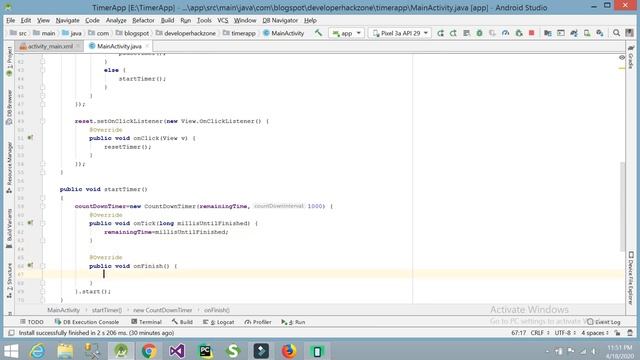
Task: Click the Profile app gauge icon
Action: (x=505, y=33)
